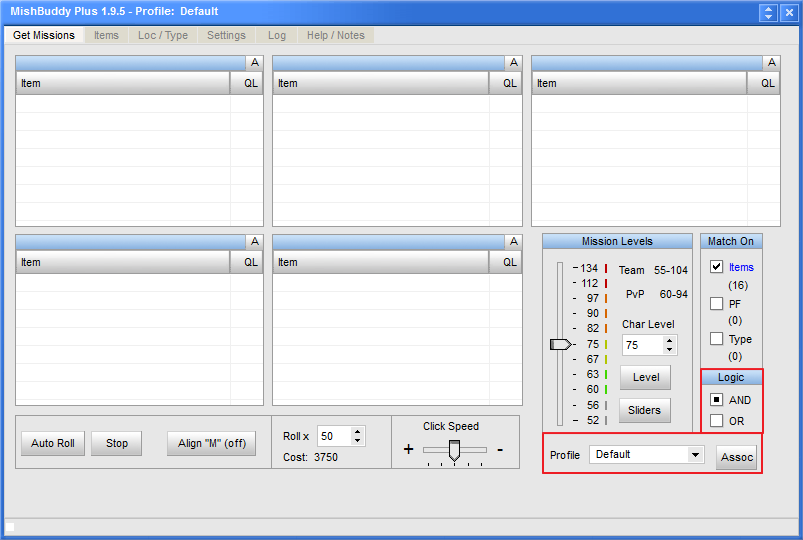
Task: Open the Settings tab
Action: click(x=226, y=35)
